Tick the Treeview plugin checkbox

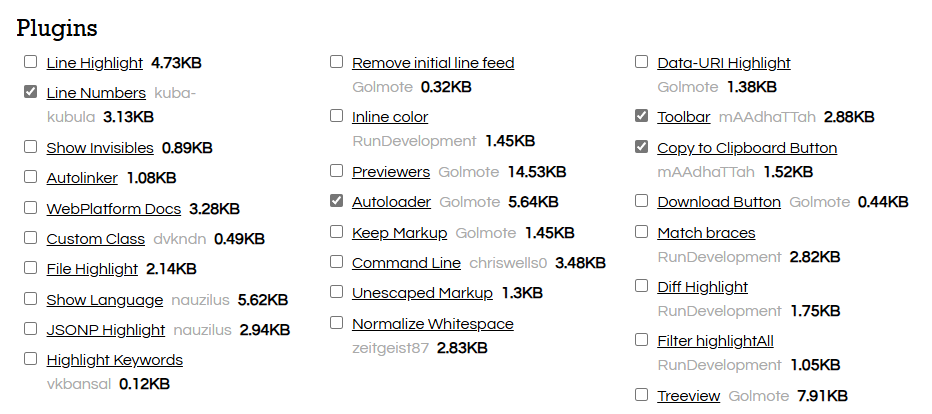(x=641, y=395)
